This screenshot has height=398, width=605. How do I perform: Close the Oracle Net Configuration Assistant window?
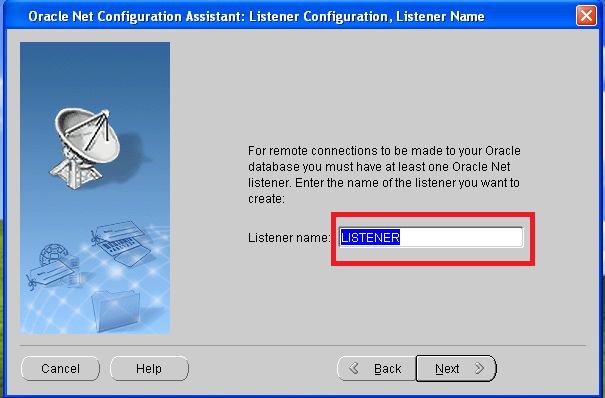coord(586,16)
